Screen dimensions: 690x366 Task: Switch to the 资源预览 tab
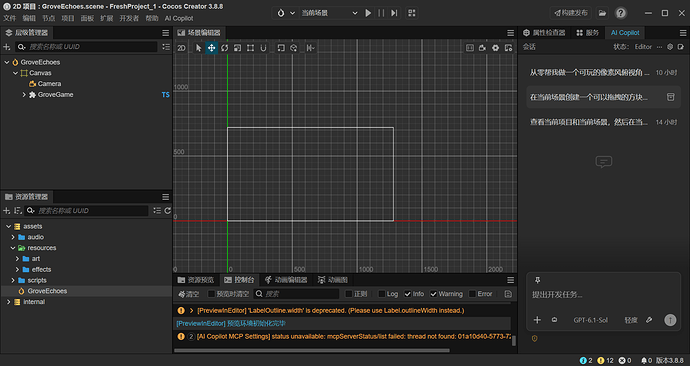tap(196, 280)
